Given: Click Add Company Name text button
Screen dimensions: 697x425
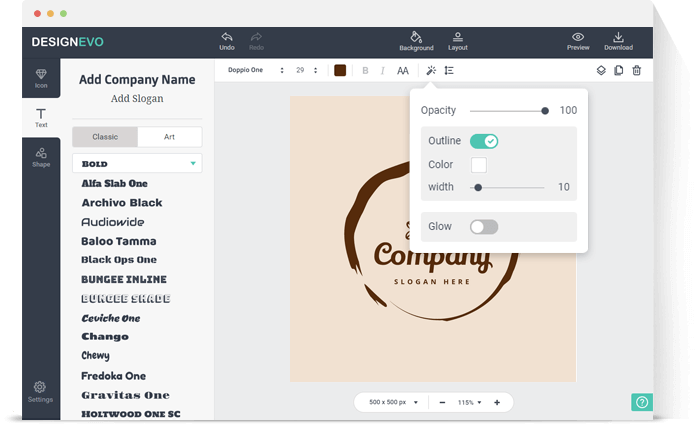Looking at the screenshot, I should point(137,80).
